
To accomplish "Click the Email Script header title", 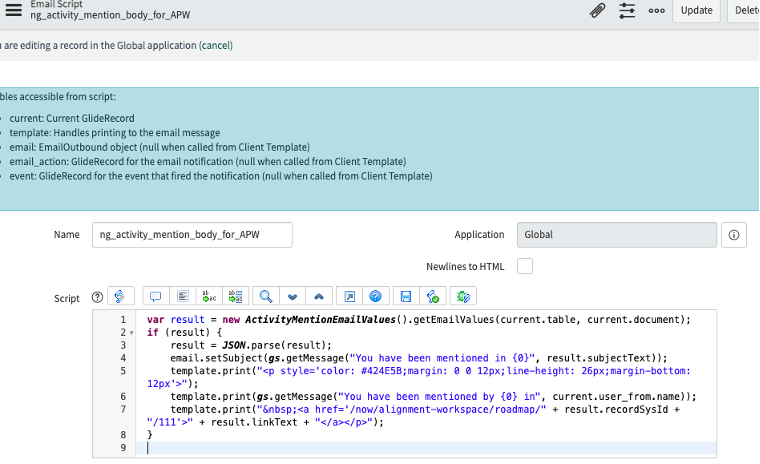I will point(56,4).
